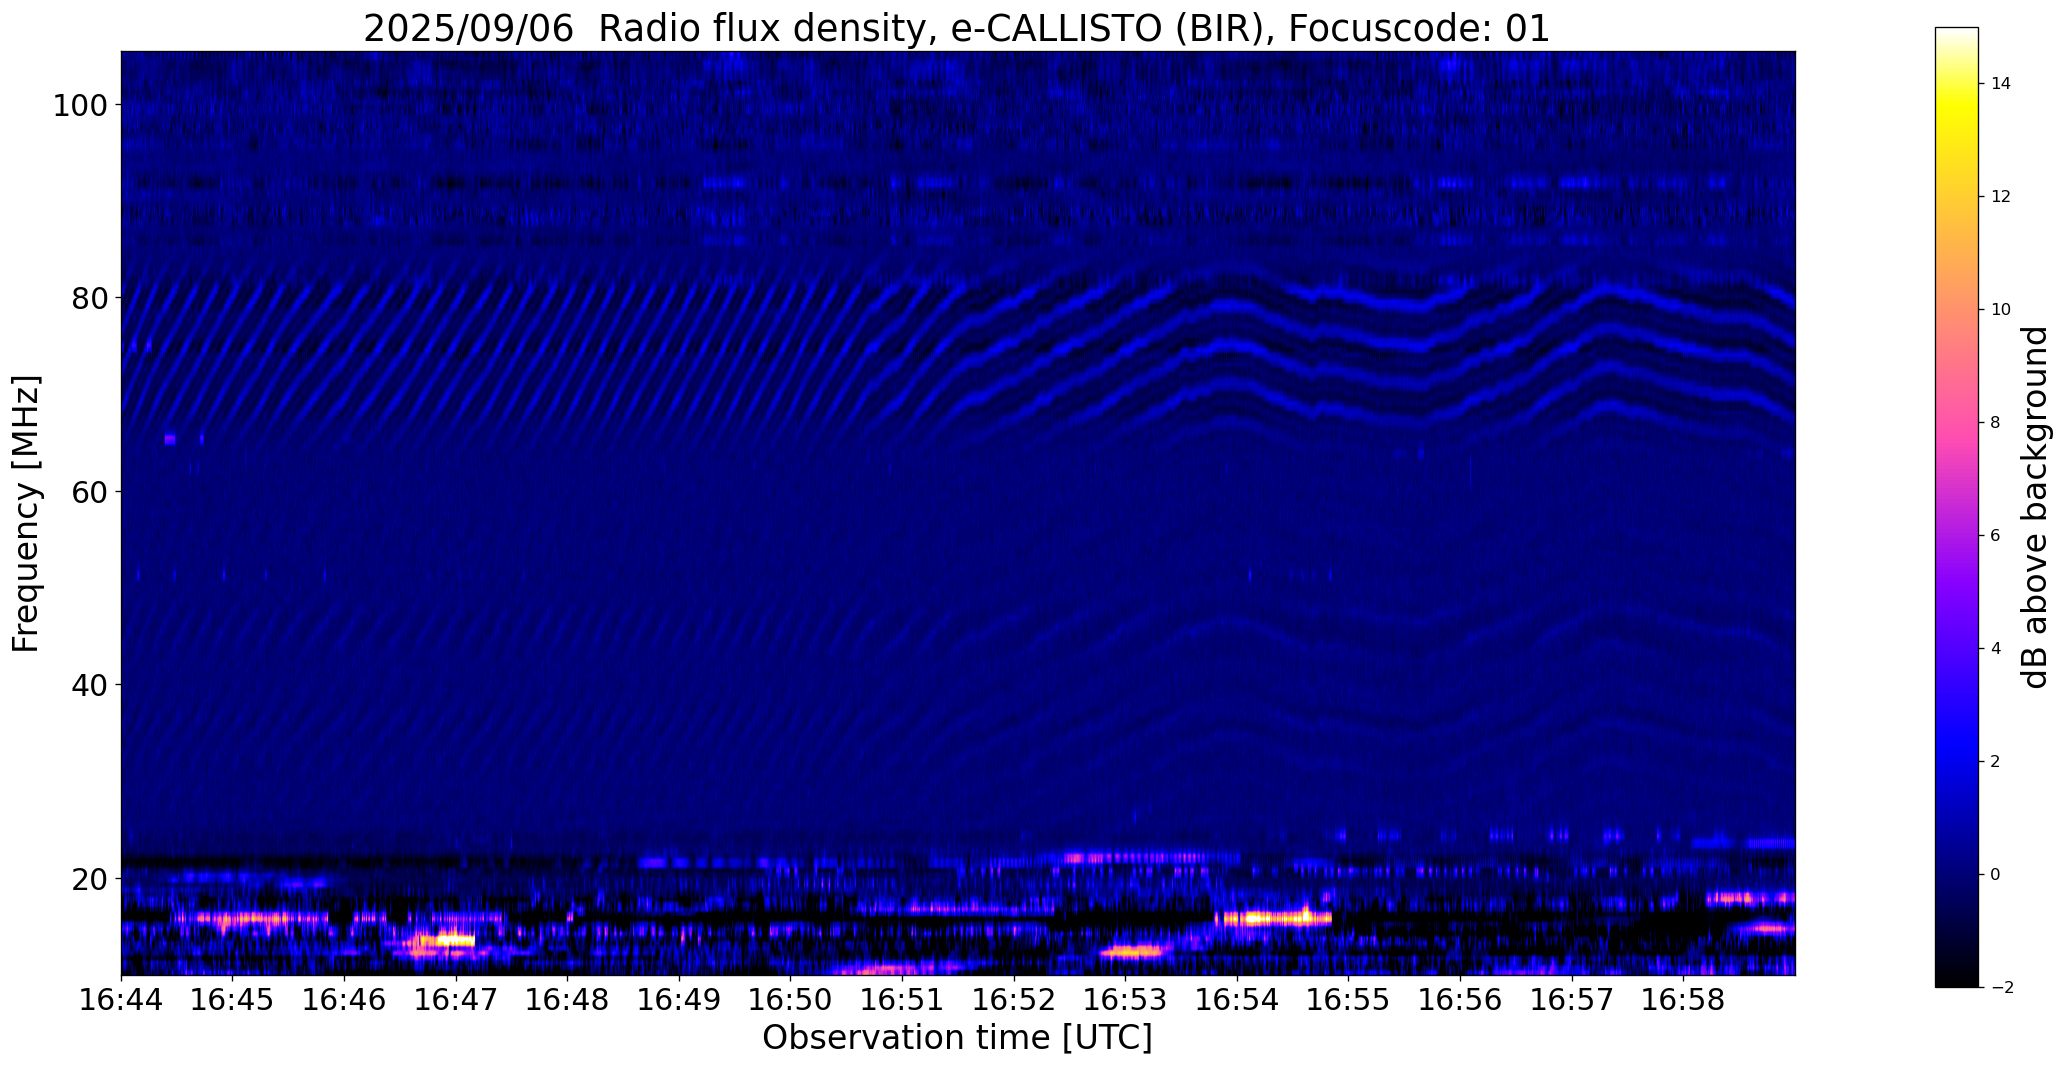
Task: Click the 16:44 time tick label
Action: click(x=121, y=999)
